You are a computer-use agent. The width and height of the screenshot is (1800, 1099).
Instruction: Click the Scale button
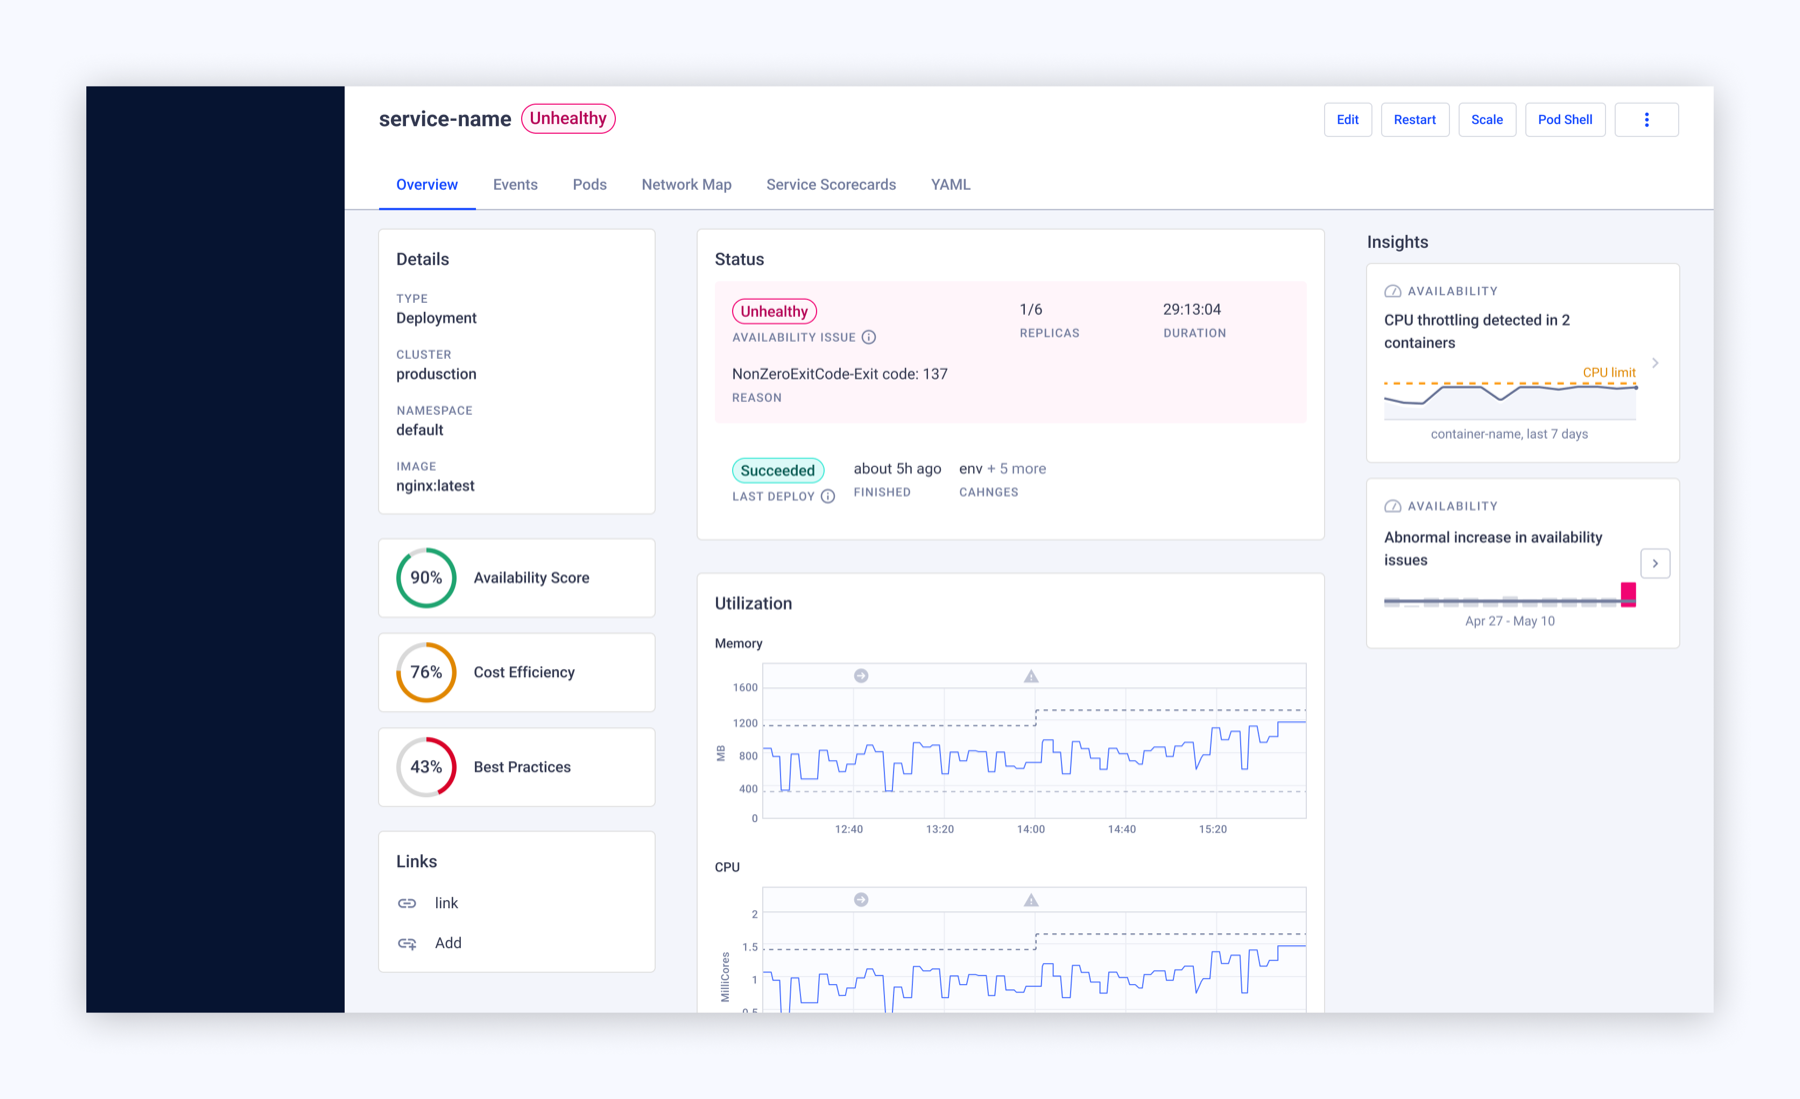click(1487, 120)
